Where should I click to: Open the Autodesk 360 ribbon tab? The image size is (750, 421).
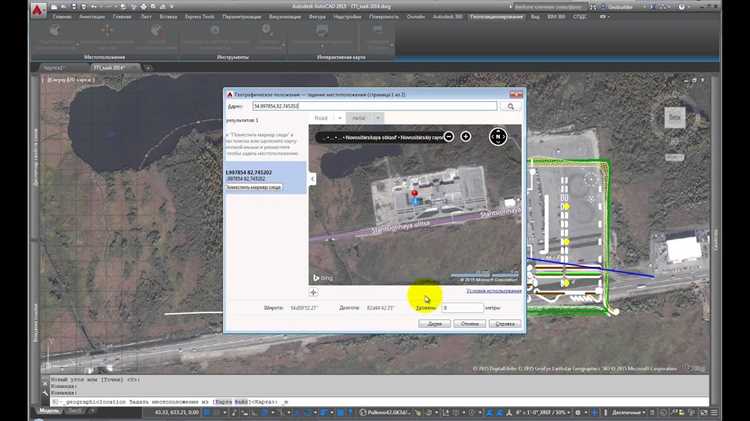[448, 17]
